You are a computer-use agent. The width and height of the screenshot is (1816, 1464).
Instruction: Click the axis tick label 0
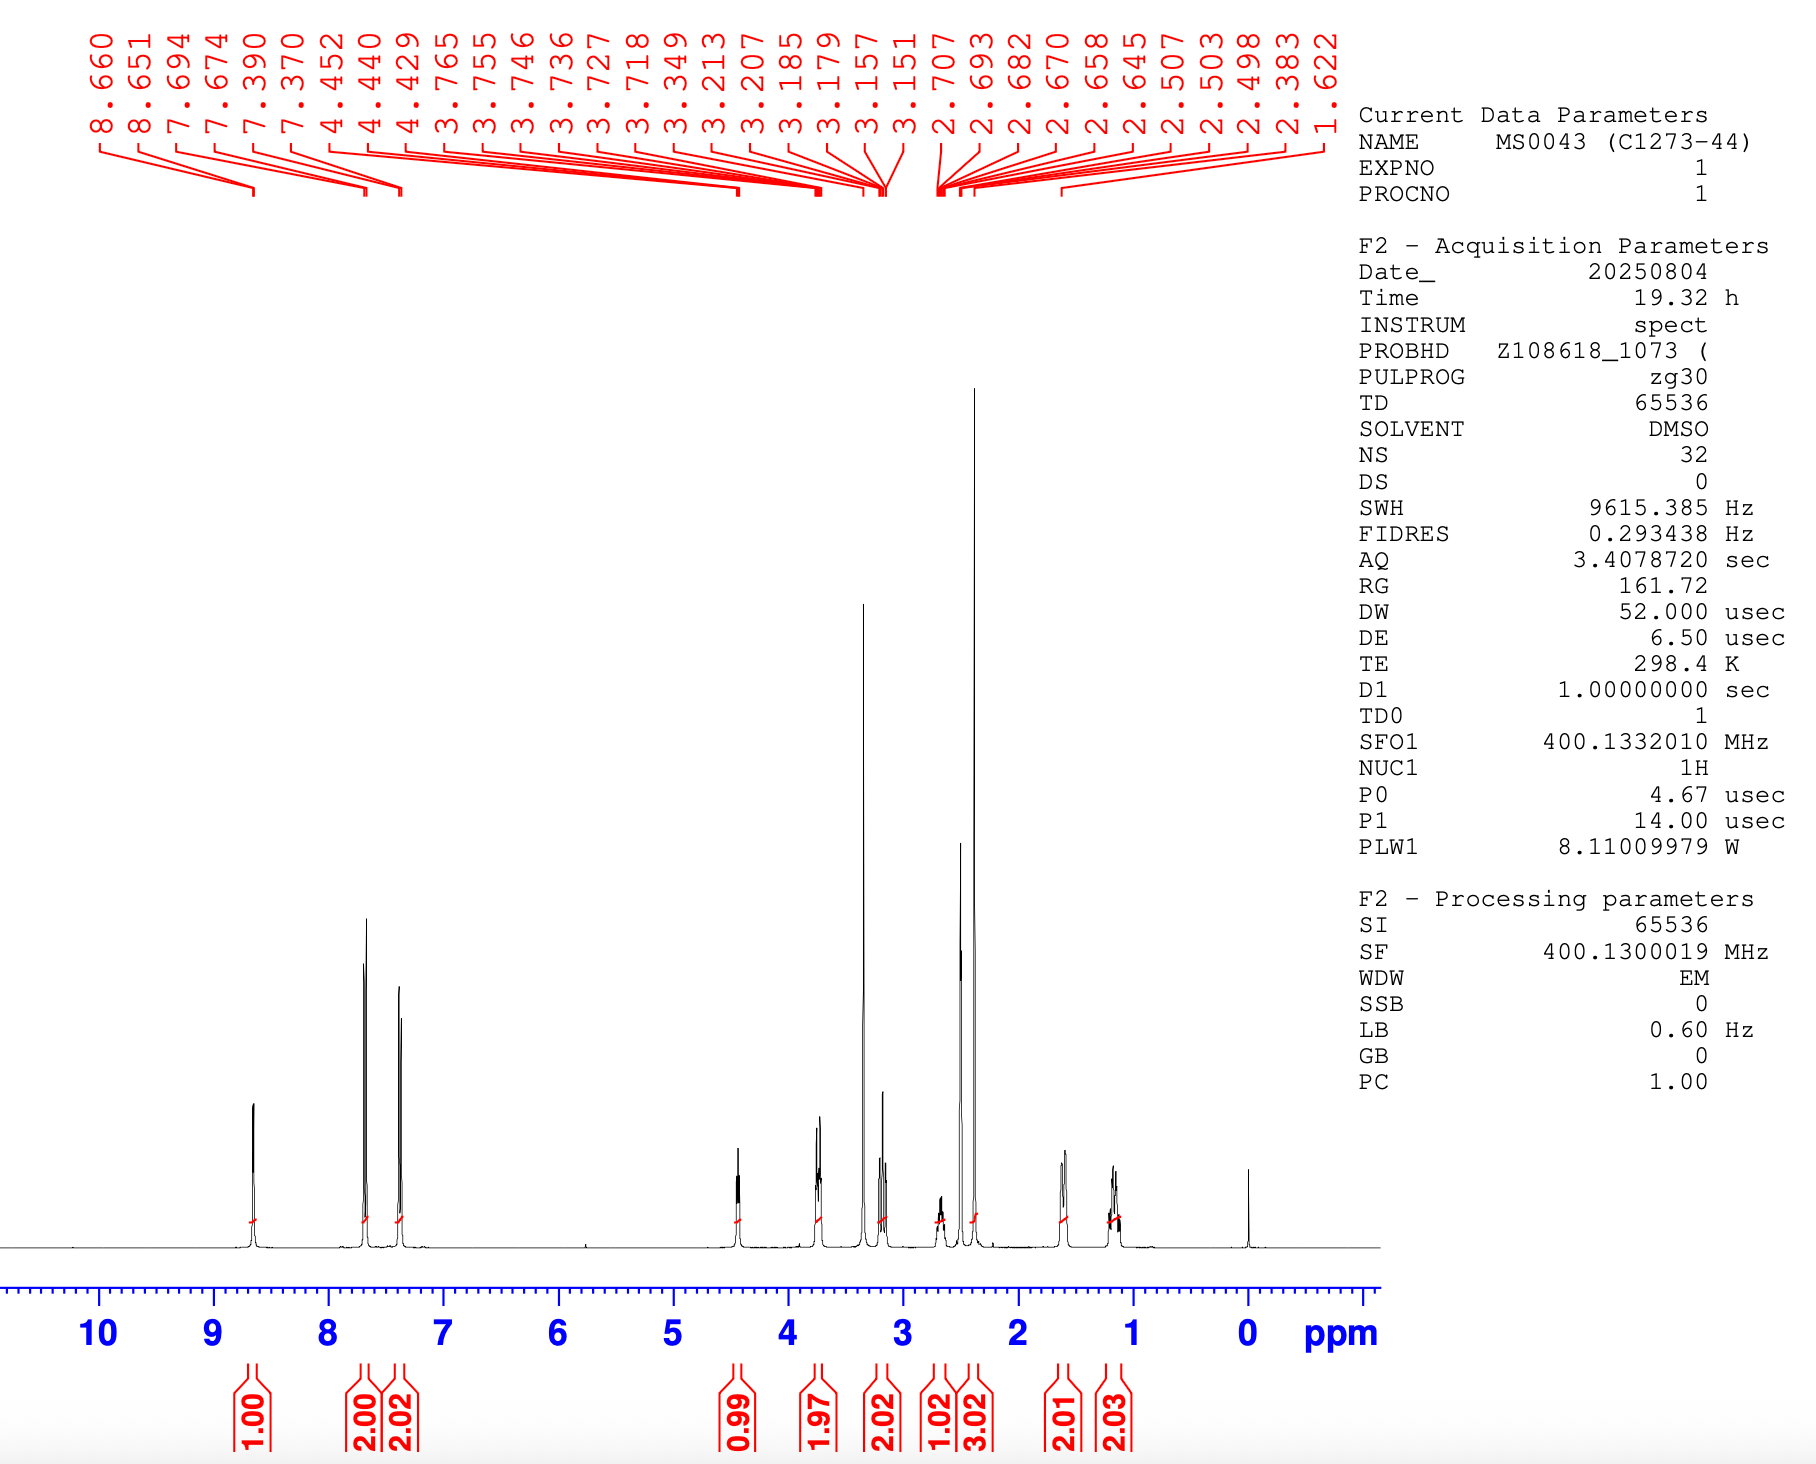click(x=1248, y=1333)
